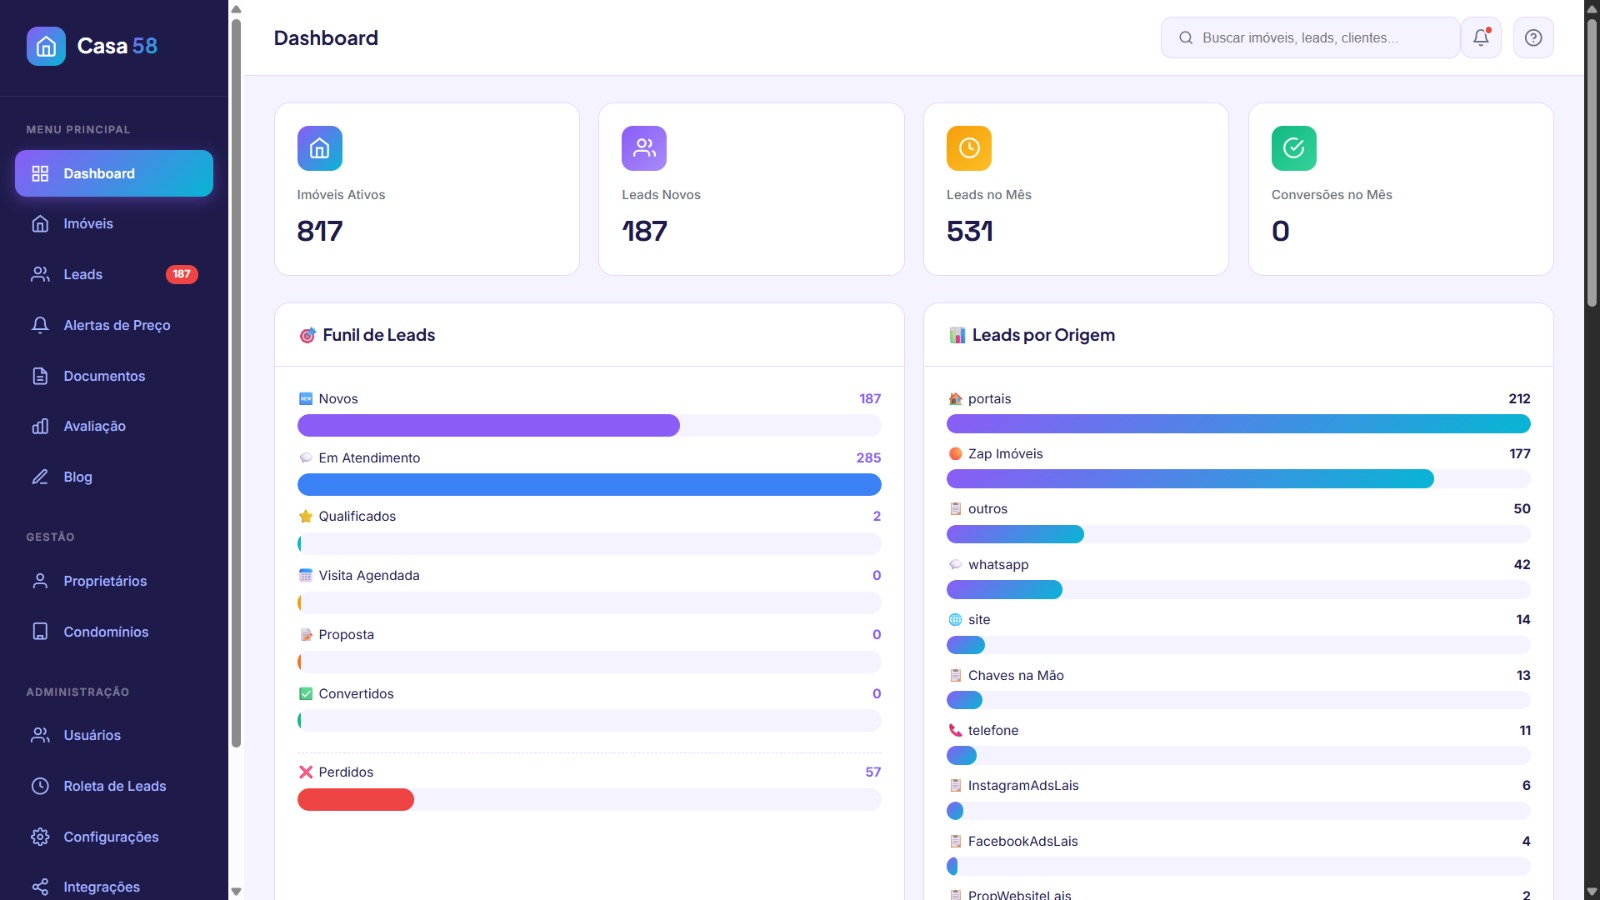Click the Casa 58 home logo
The height and width of the screenshot is (900, 1600).
(x=46, y=46)
